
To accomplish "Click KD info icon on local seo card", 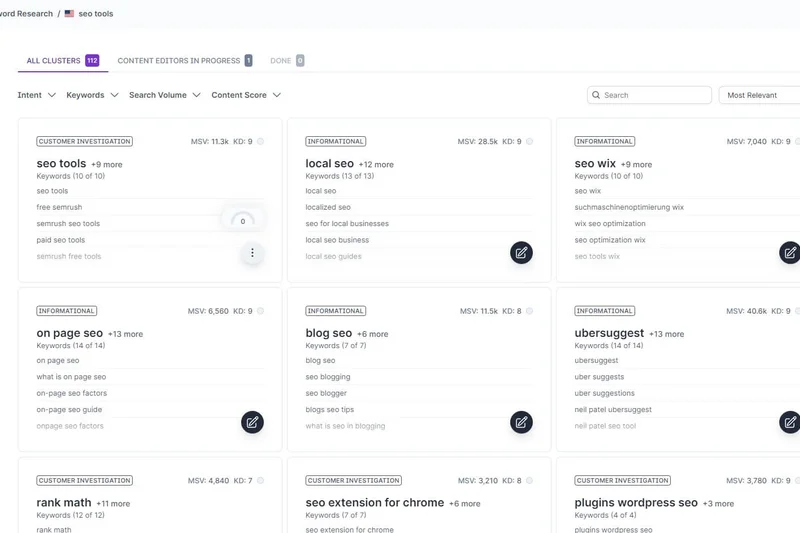I will (x=530, y=142).
